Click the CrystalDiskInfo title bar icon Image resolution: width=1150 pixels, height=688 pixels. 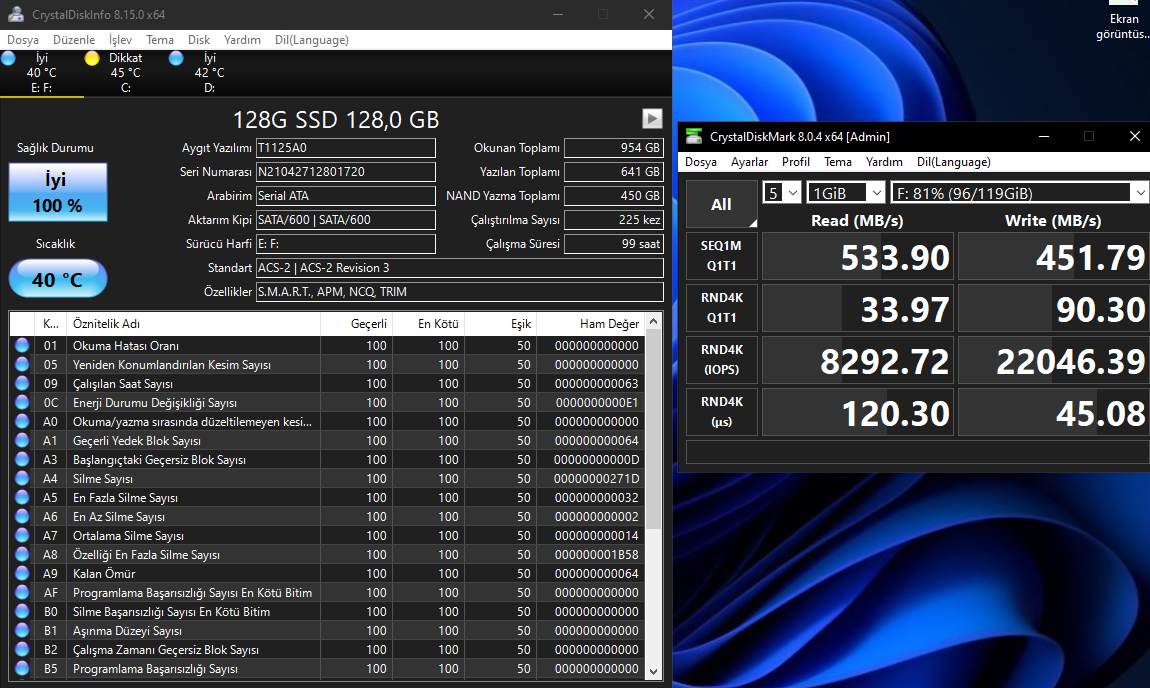coord(15,14)
